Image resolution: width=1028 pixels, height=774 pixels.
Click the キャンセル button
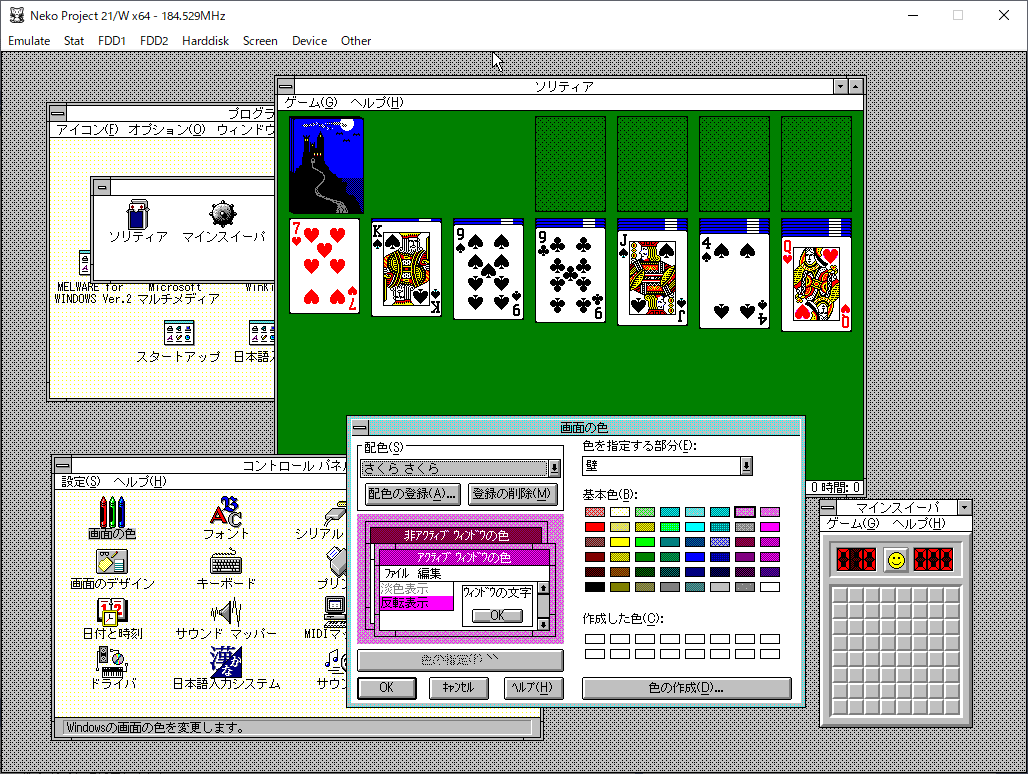[458, 687]
